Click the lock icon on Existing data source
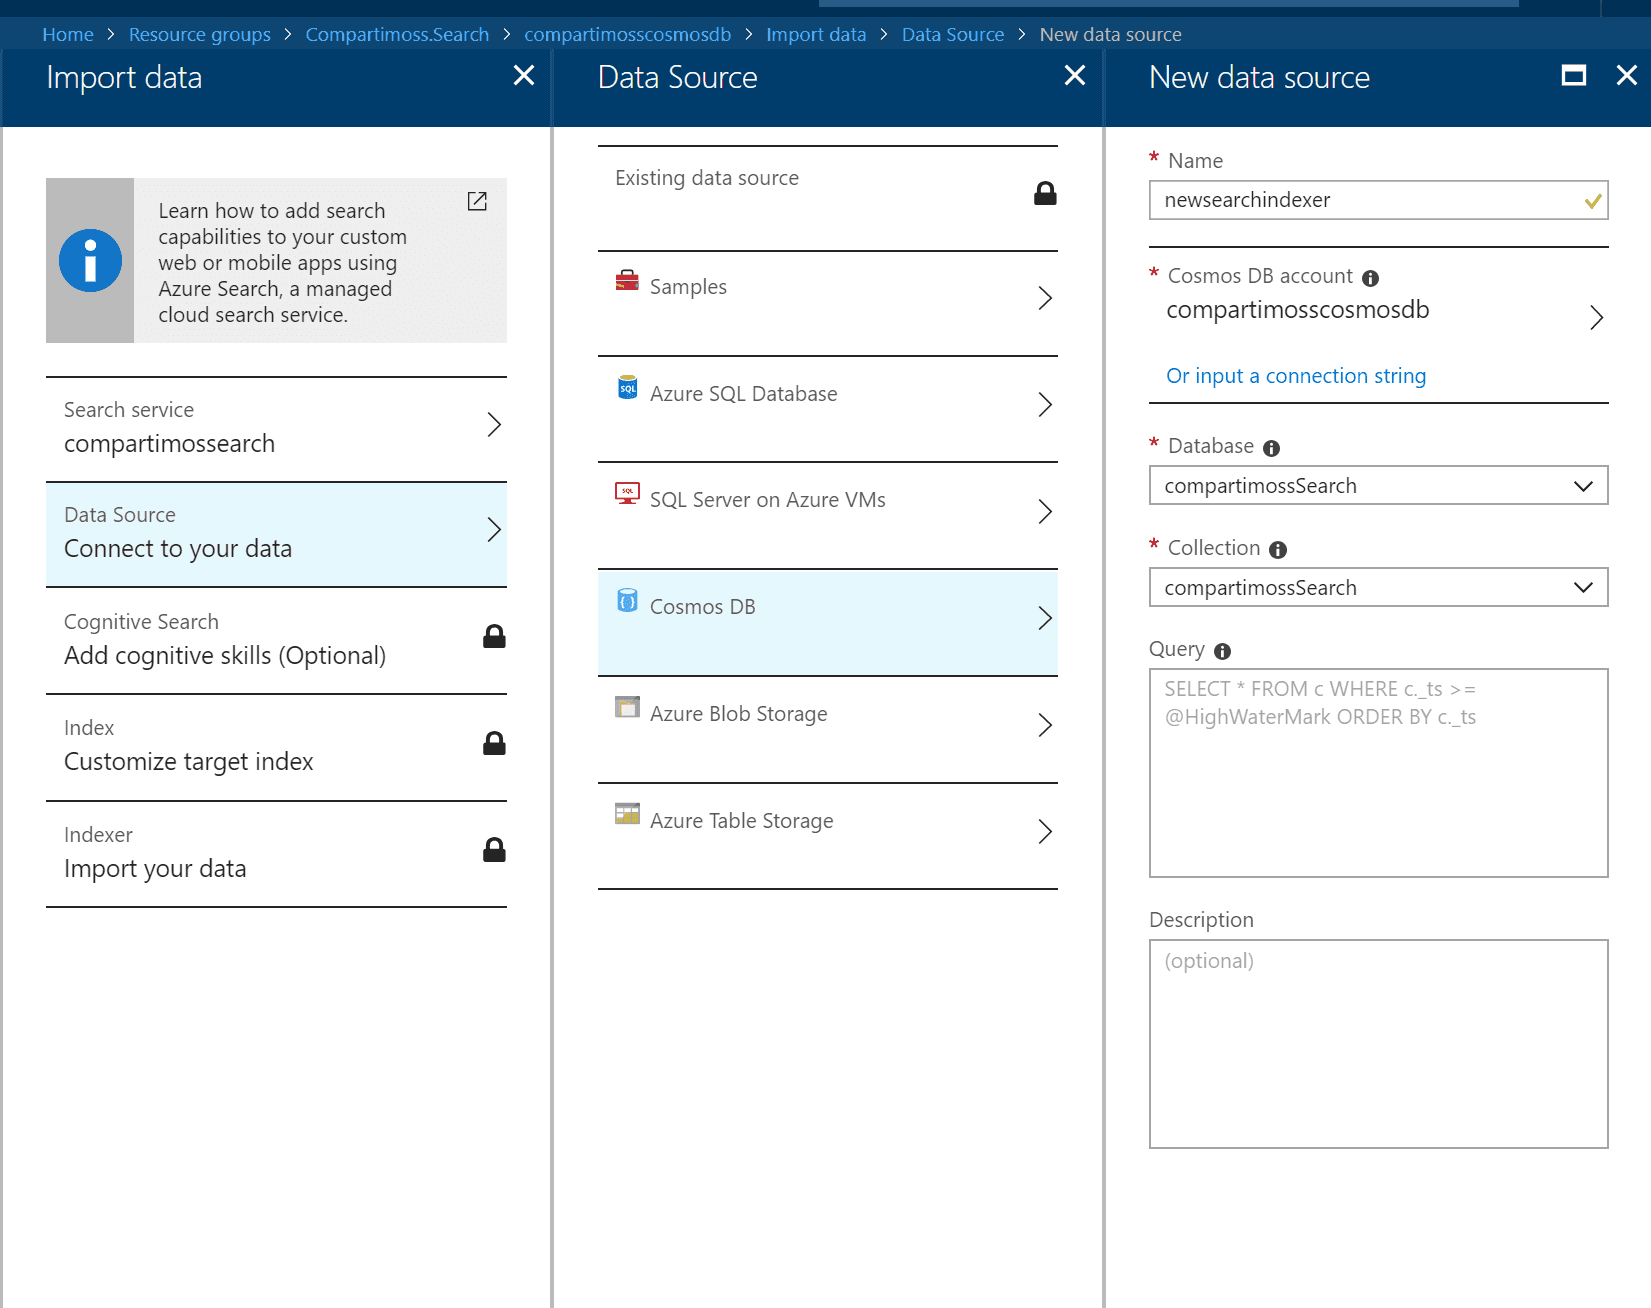 pos(1045,193)
